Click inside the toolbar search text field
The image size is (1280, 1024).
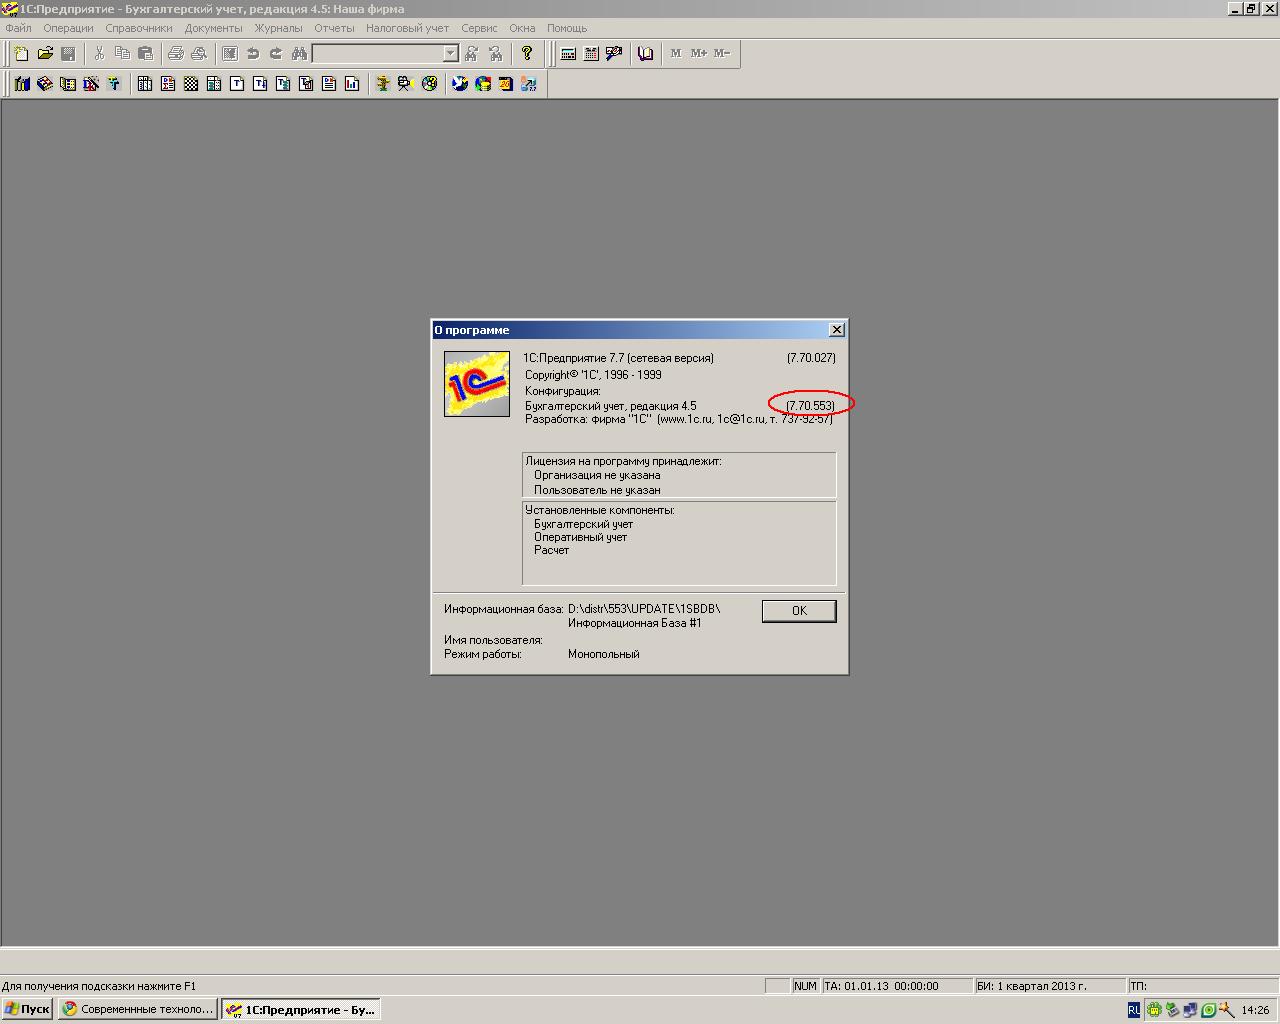[x=377, y=54]
